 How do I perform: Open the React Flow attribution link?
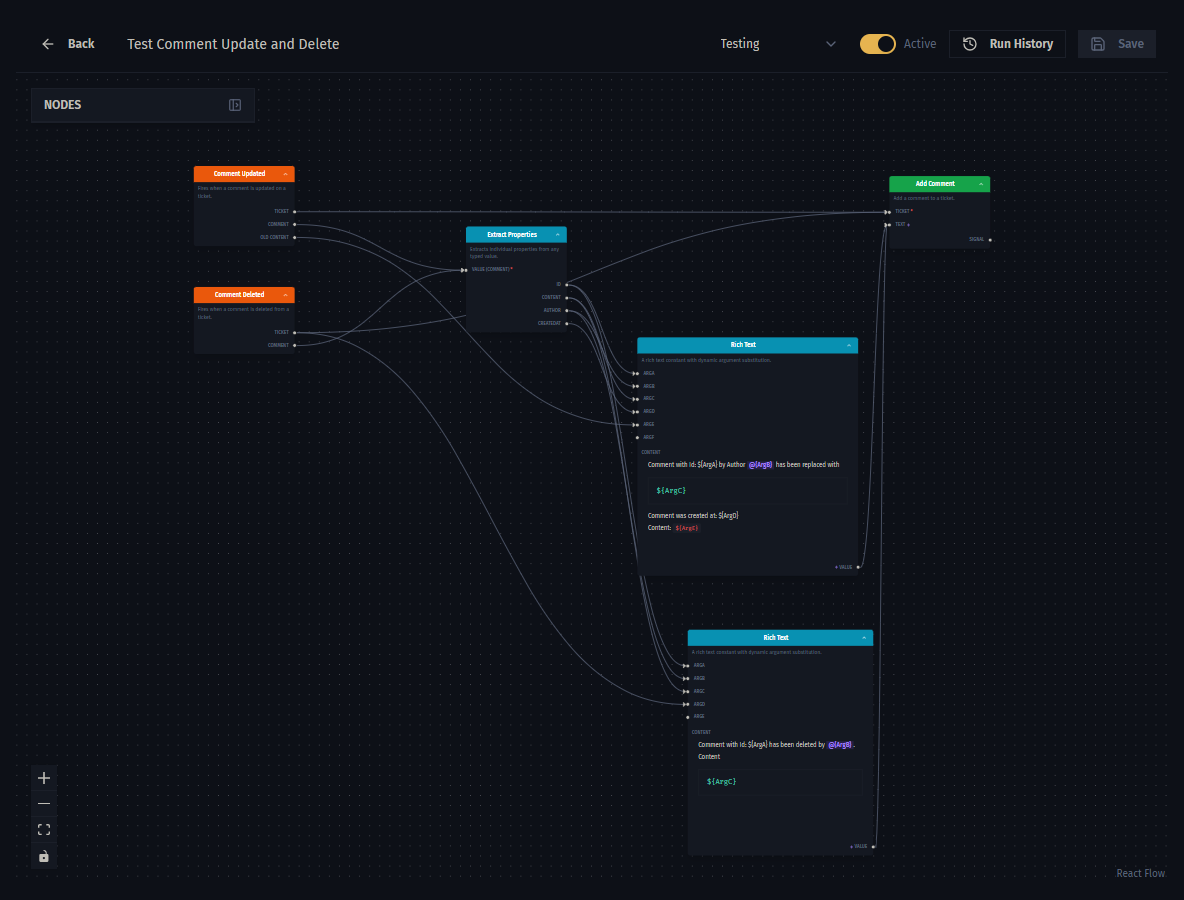tap(1140, 873)
